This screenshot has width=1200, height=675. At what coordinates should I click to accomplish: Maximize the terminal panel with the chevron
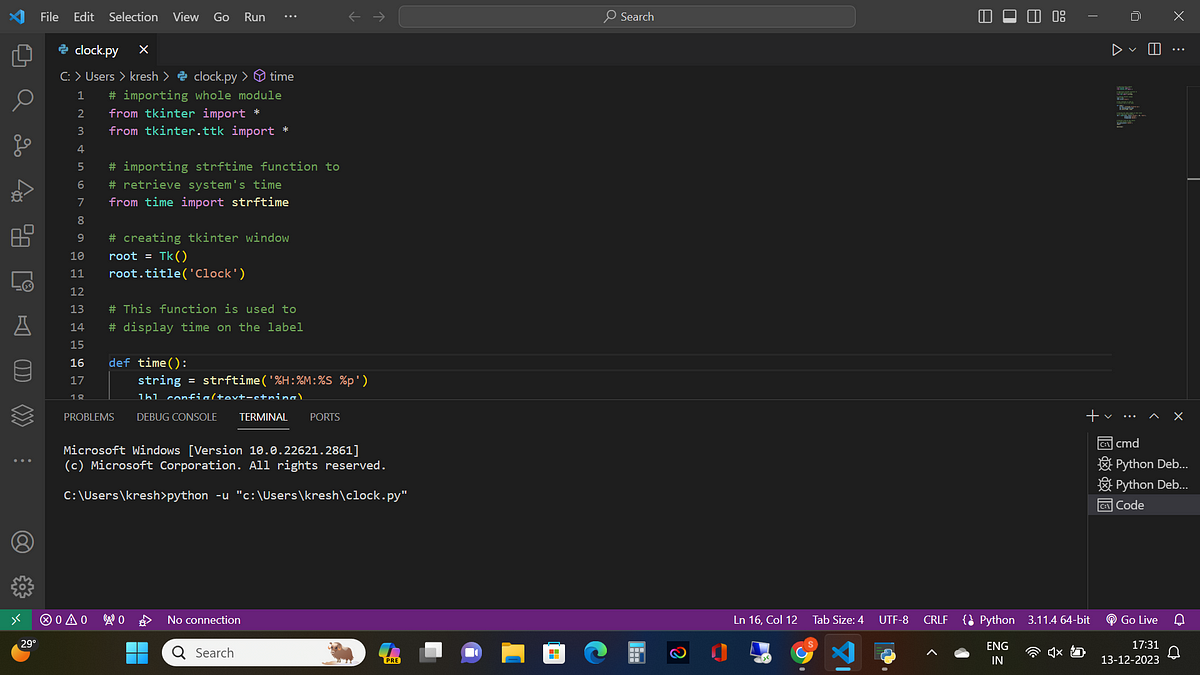1154,416
